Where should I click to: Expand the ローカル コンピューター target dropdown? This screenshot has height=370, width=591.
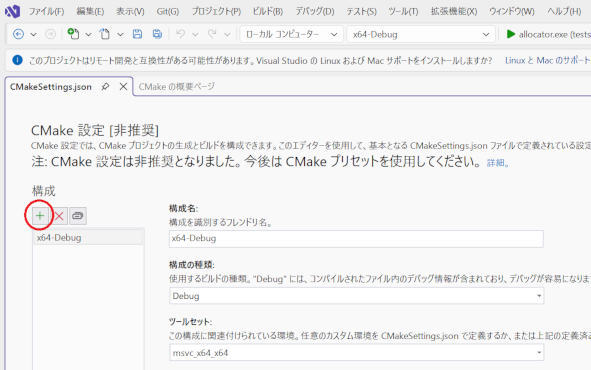pos(291,34)
